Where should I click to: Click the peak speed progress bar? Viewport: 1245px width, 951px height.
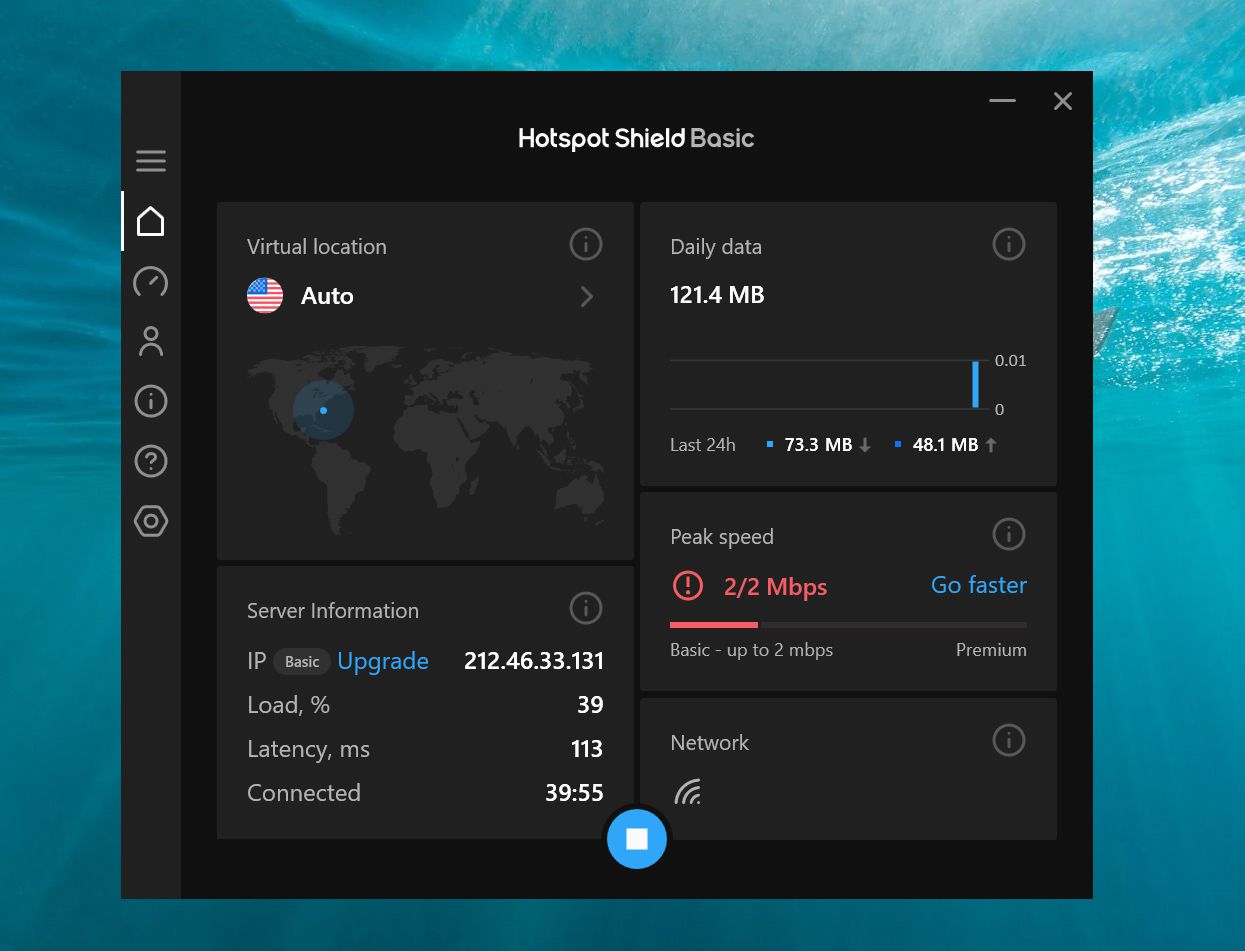848,625
